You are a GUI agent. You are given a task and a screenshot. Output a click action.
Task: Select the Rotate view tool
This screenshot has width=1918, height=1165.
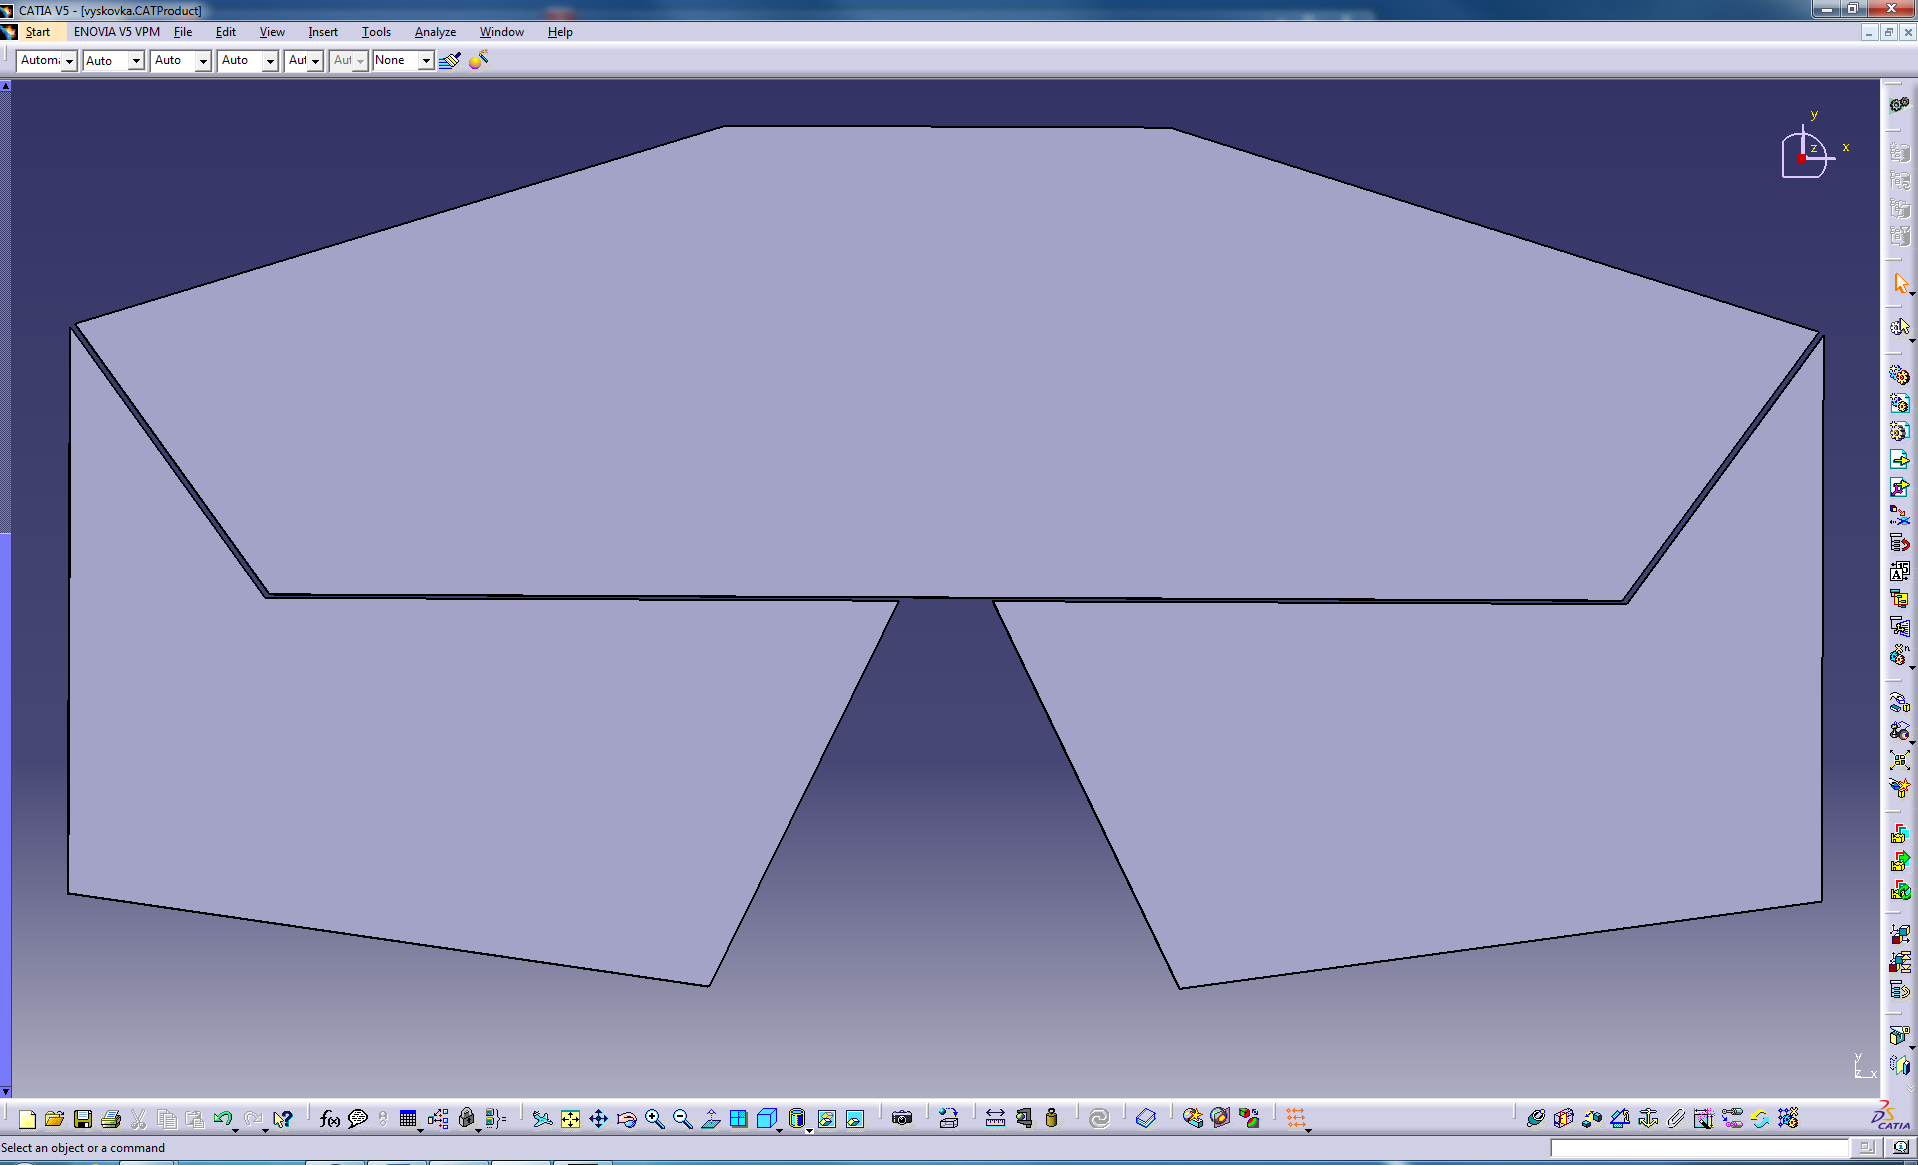(x=626, y=1119)
